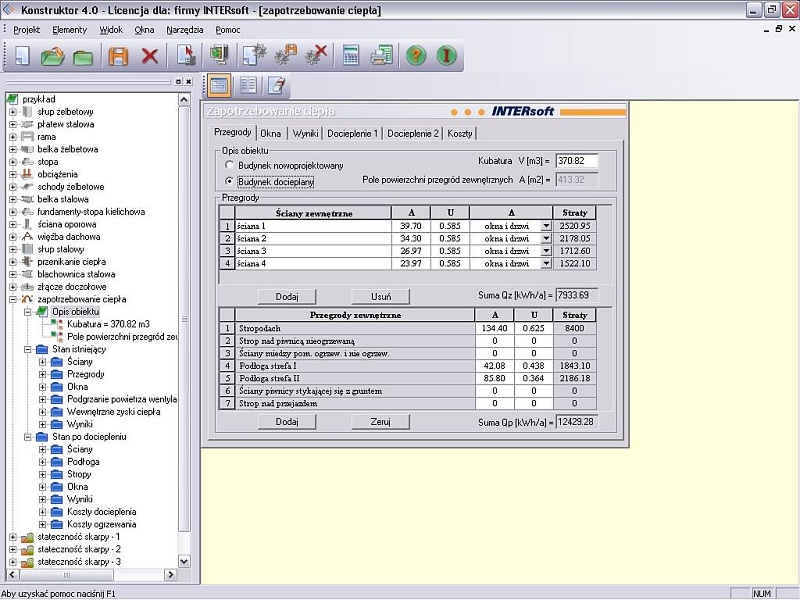Click the tree panel horizontal scroll-right arrow
The width and height of the screenshot is (800, 600).
tap(171, 574)
